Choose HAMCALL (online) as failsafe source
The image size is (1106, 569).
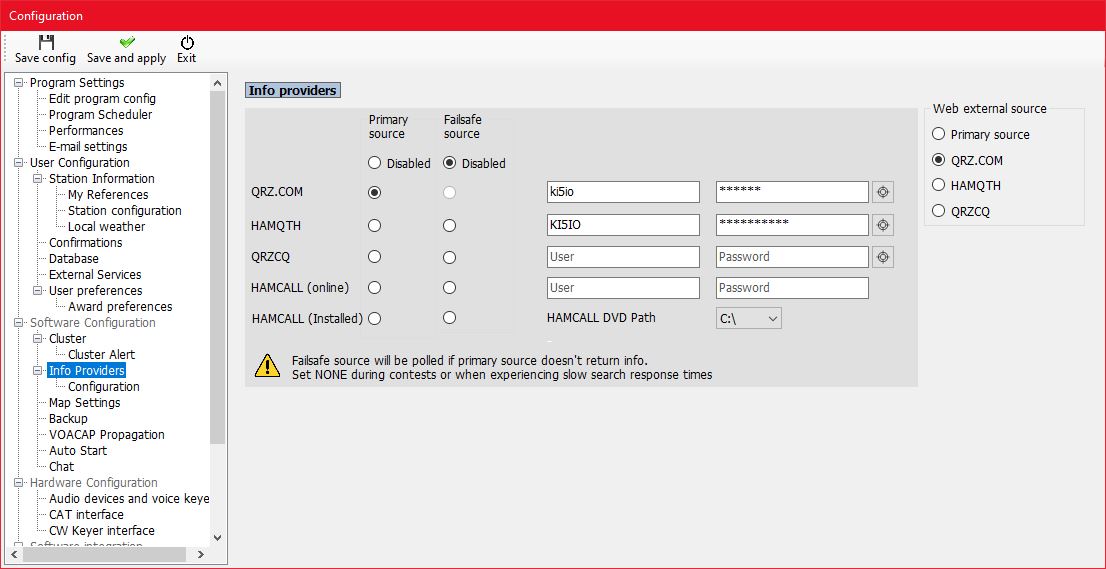pos(449,288)
